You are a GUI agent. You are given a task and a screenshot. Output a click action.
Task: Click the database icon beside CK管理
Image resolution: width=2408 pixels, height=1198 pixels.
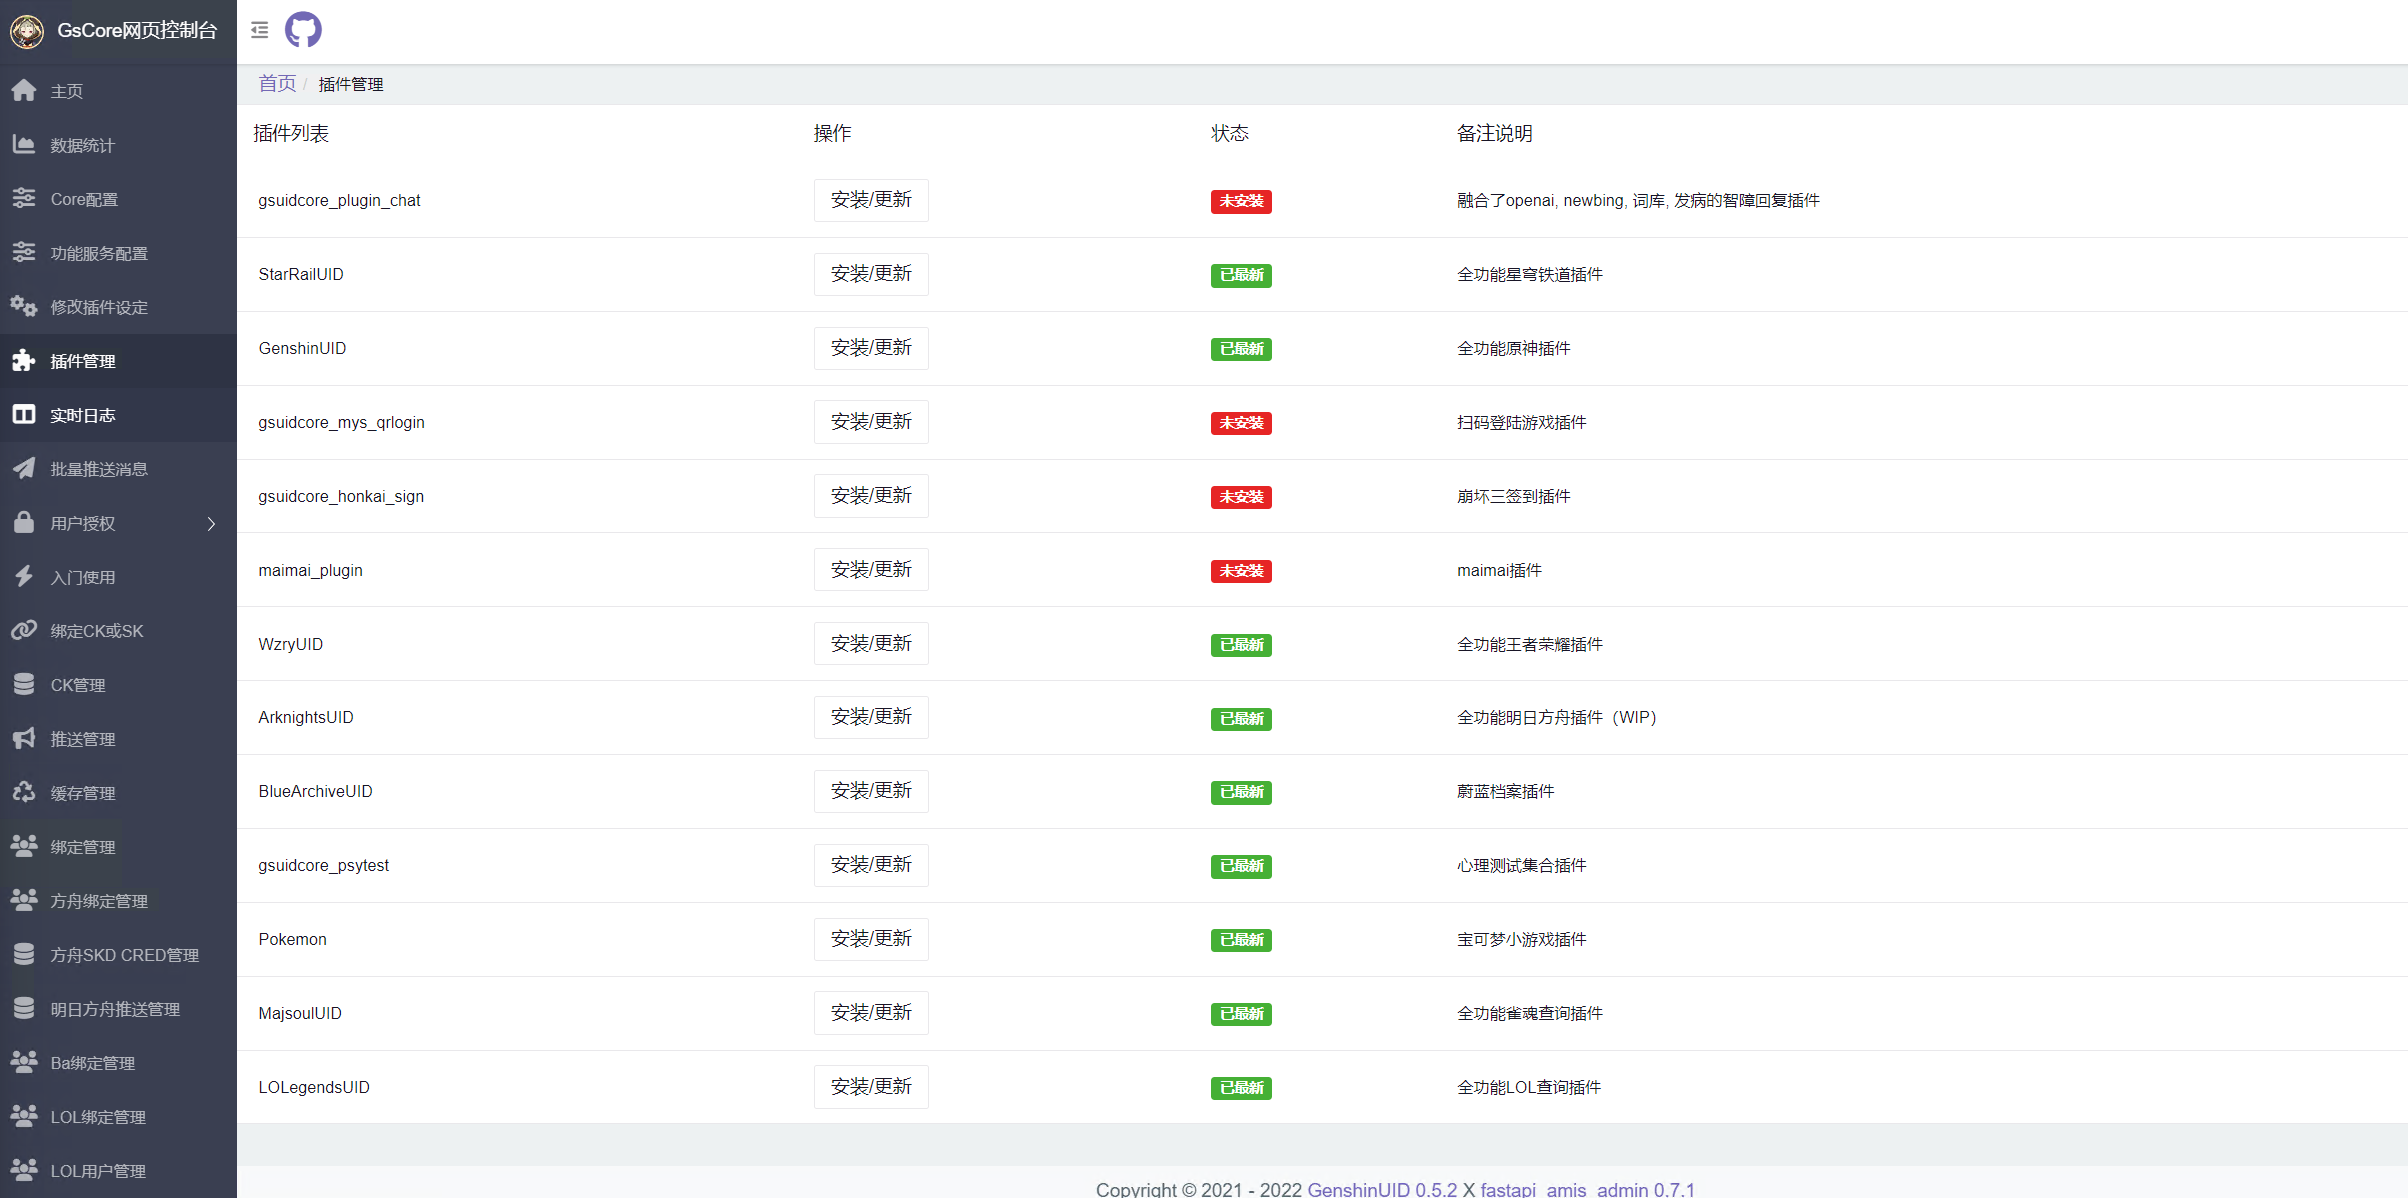pyautogui.click(x=24, y=684)
